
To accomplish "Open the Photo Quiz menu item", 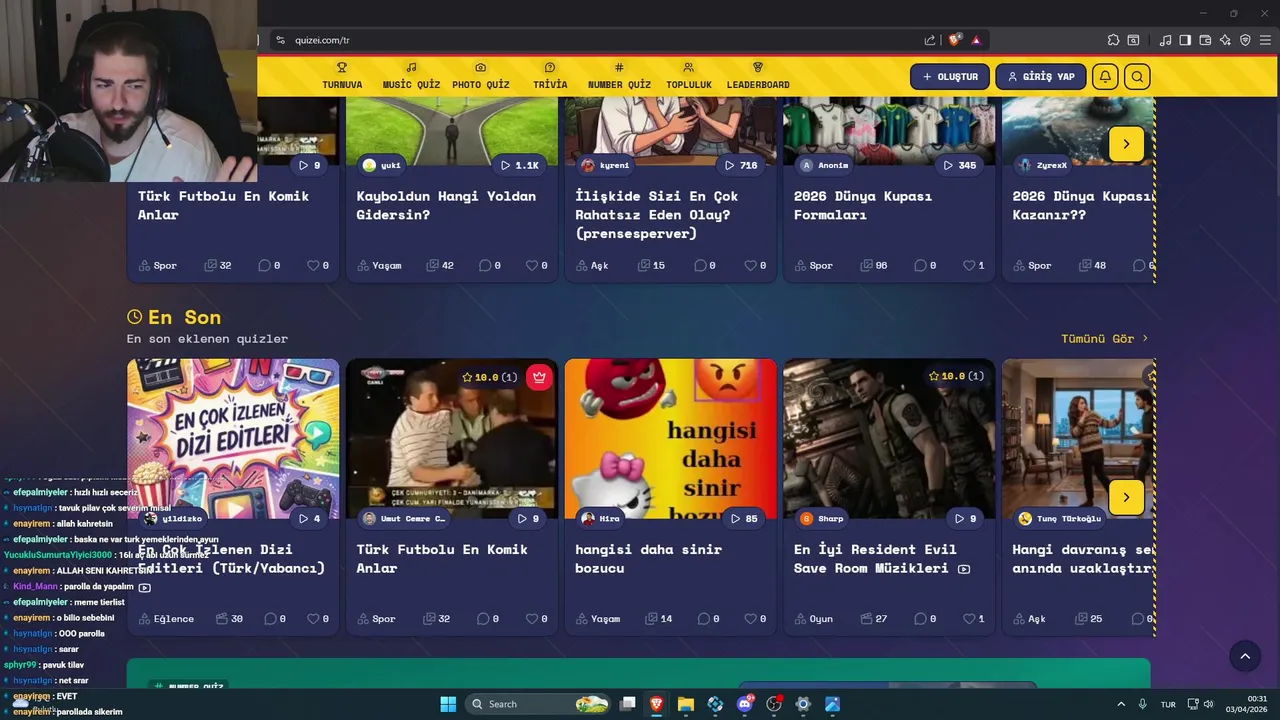I will [x=481, y=76].
